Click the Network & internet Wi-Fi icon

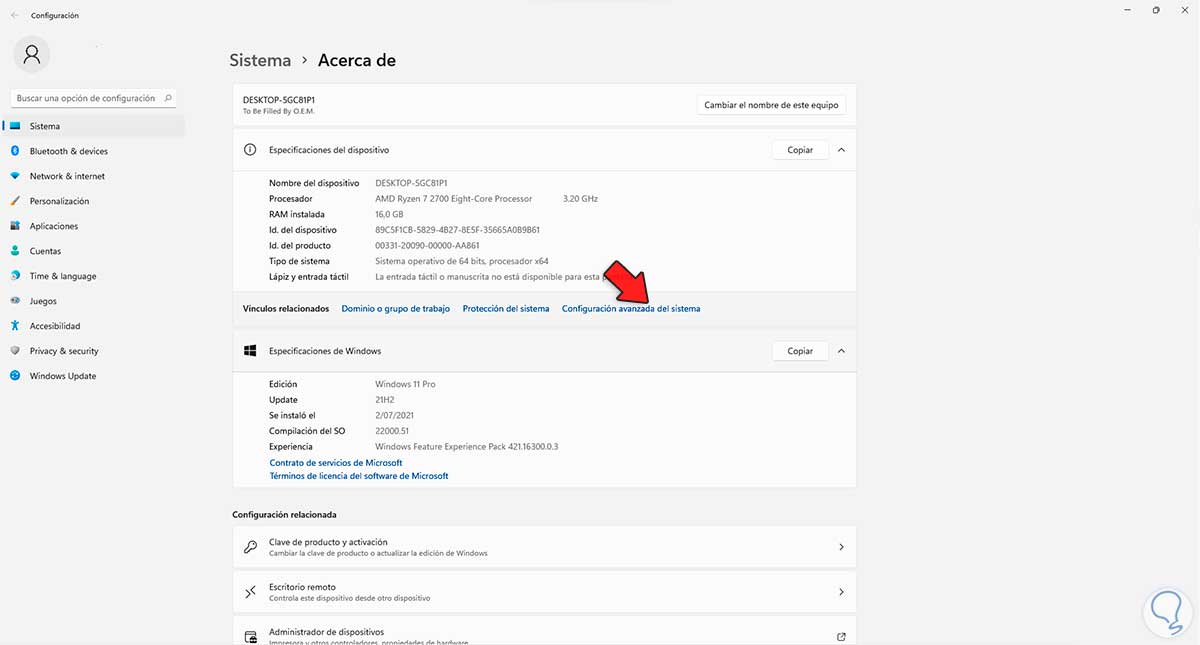click(15, 176)
